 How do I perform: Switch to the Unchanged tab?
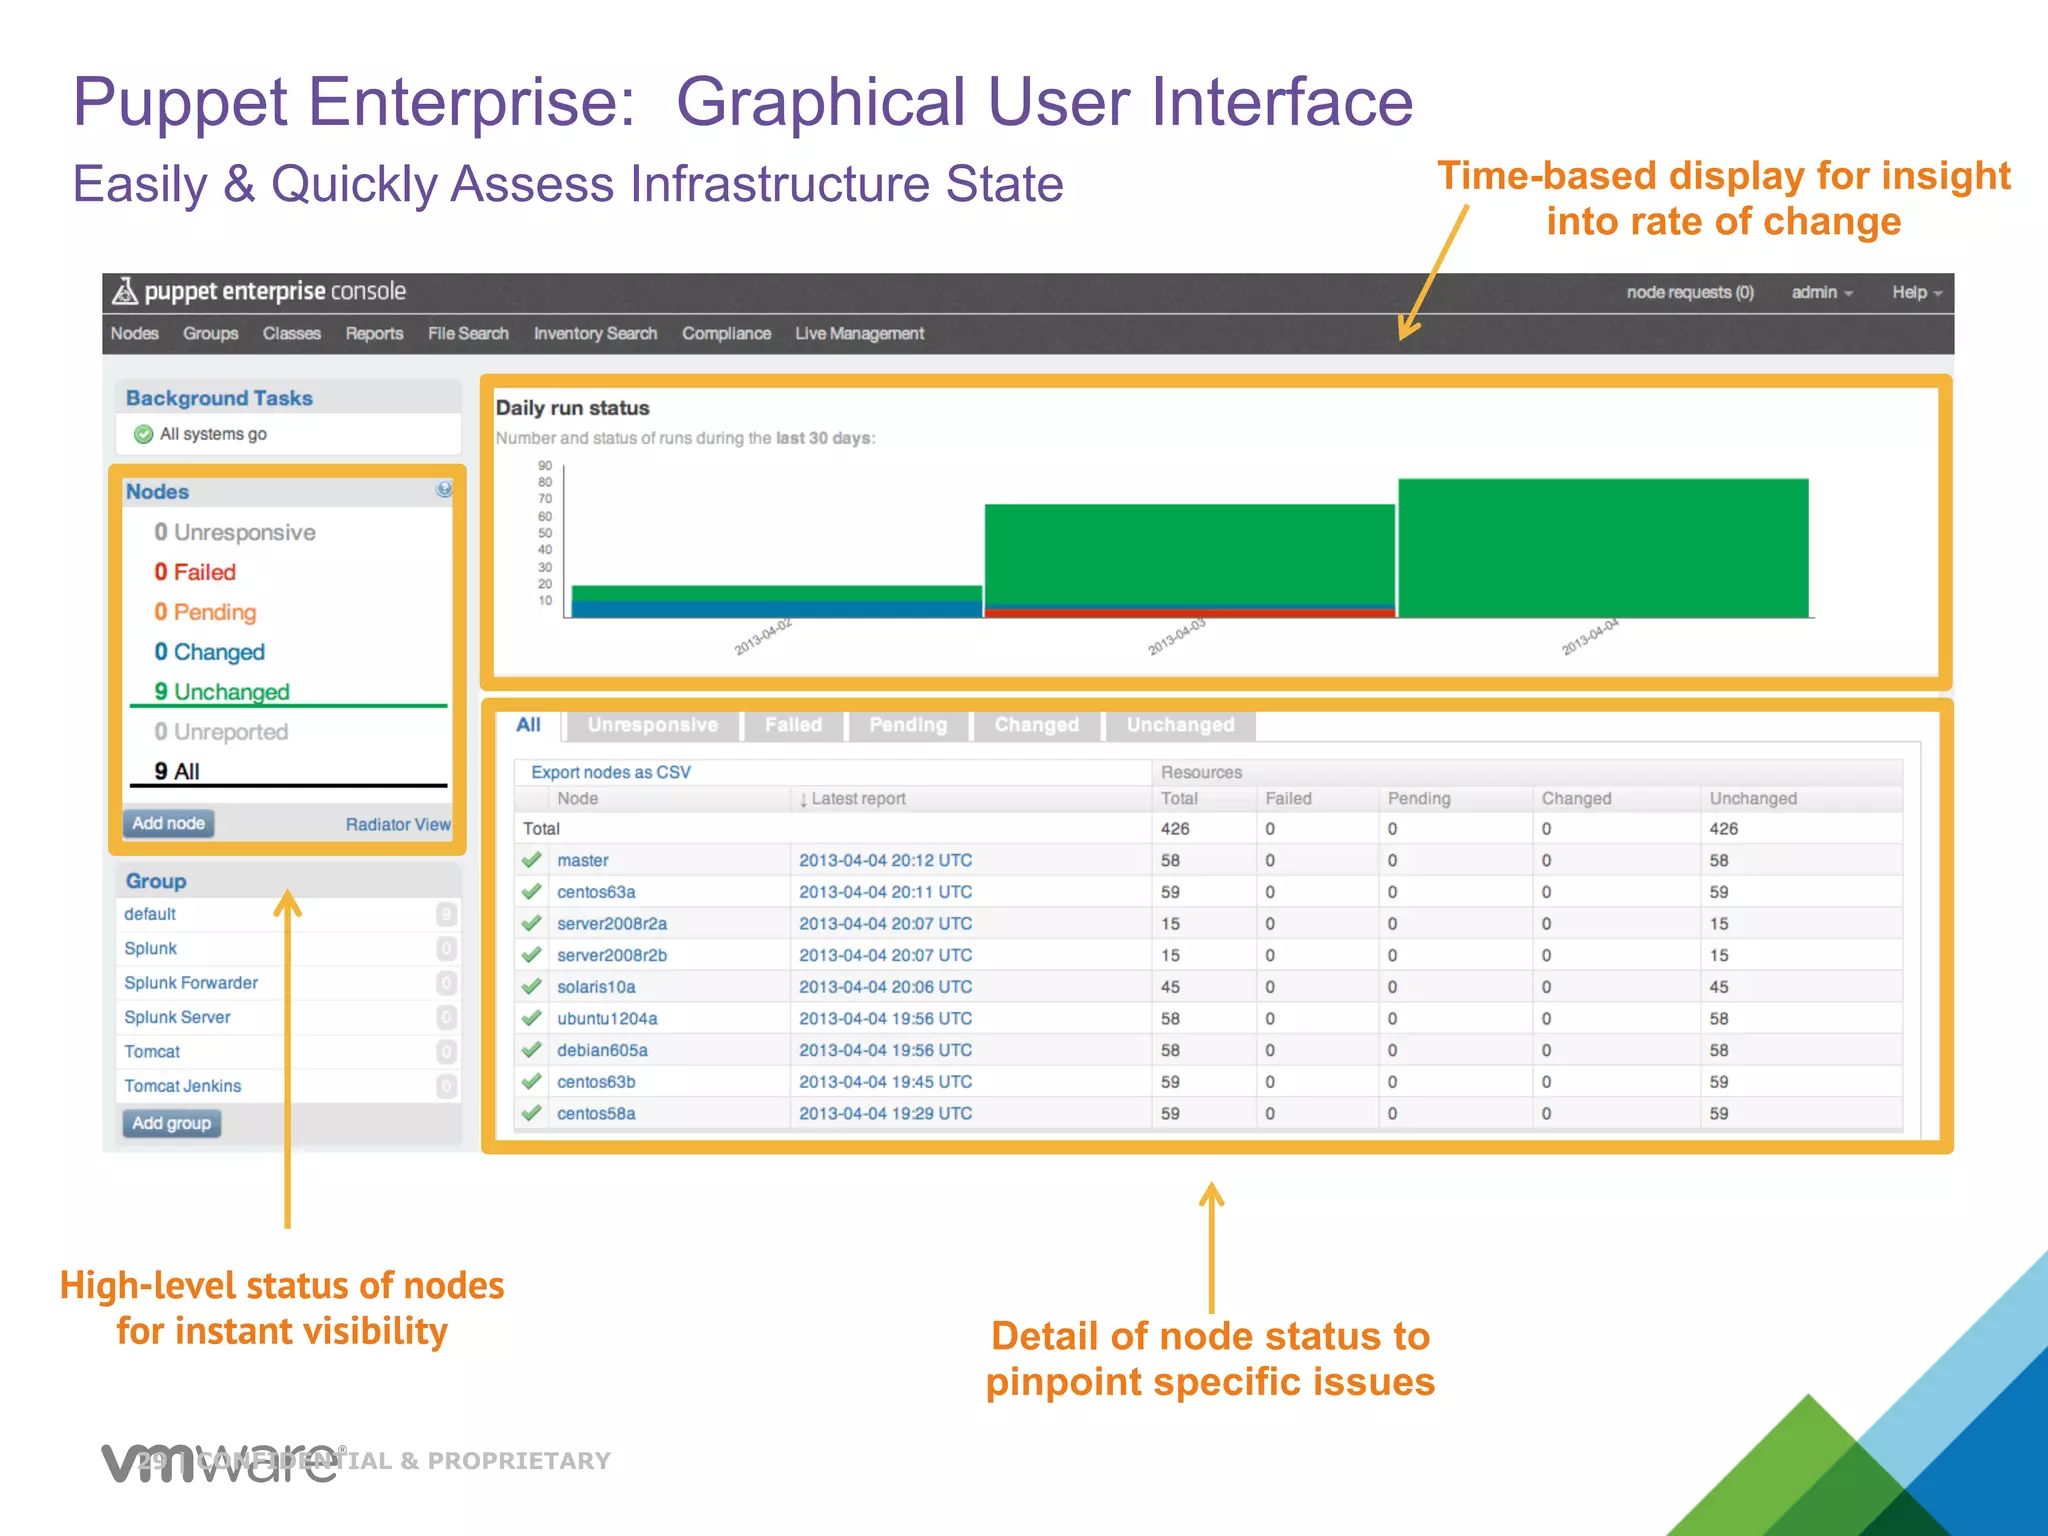(x=1180, y=725)
